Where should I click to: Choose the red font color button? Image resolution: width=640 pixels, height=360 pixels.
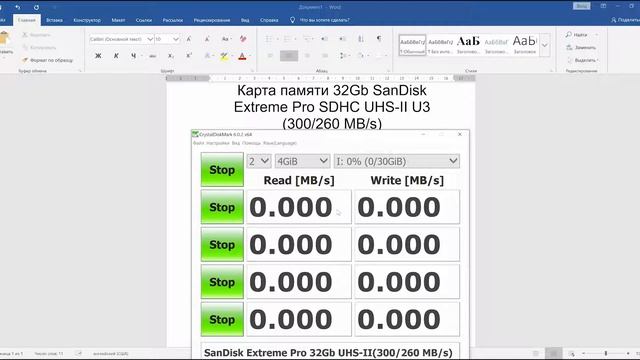click(x=242, y=56)
